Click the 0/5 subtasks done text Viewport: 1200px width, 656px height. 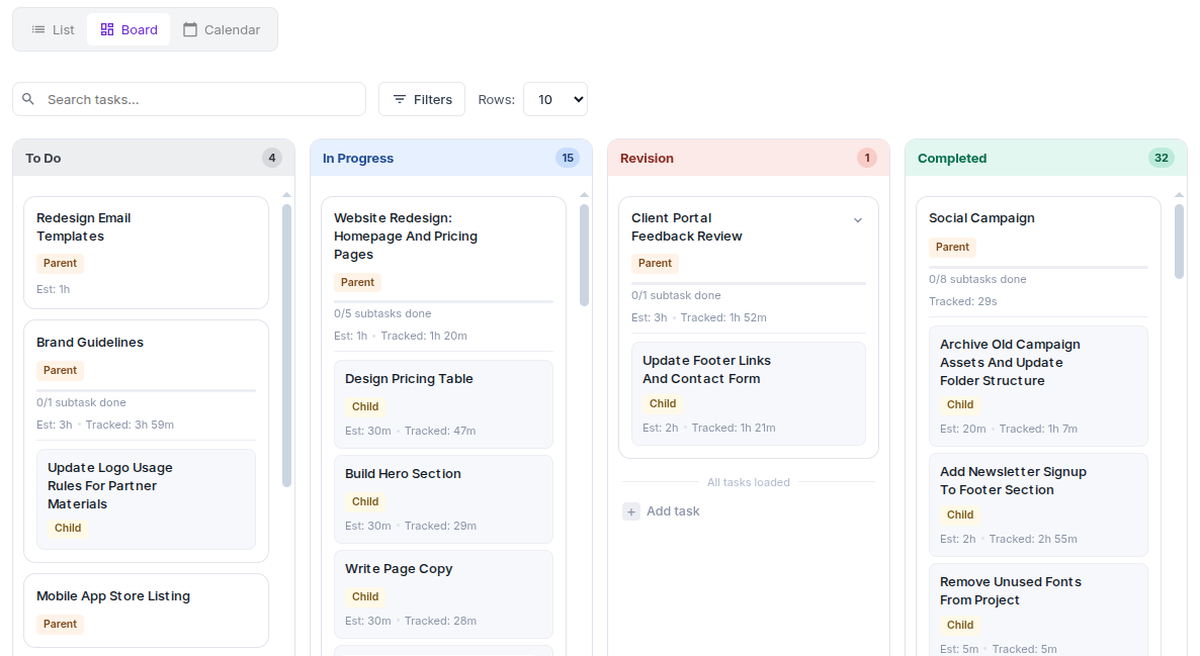point(383,314)
